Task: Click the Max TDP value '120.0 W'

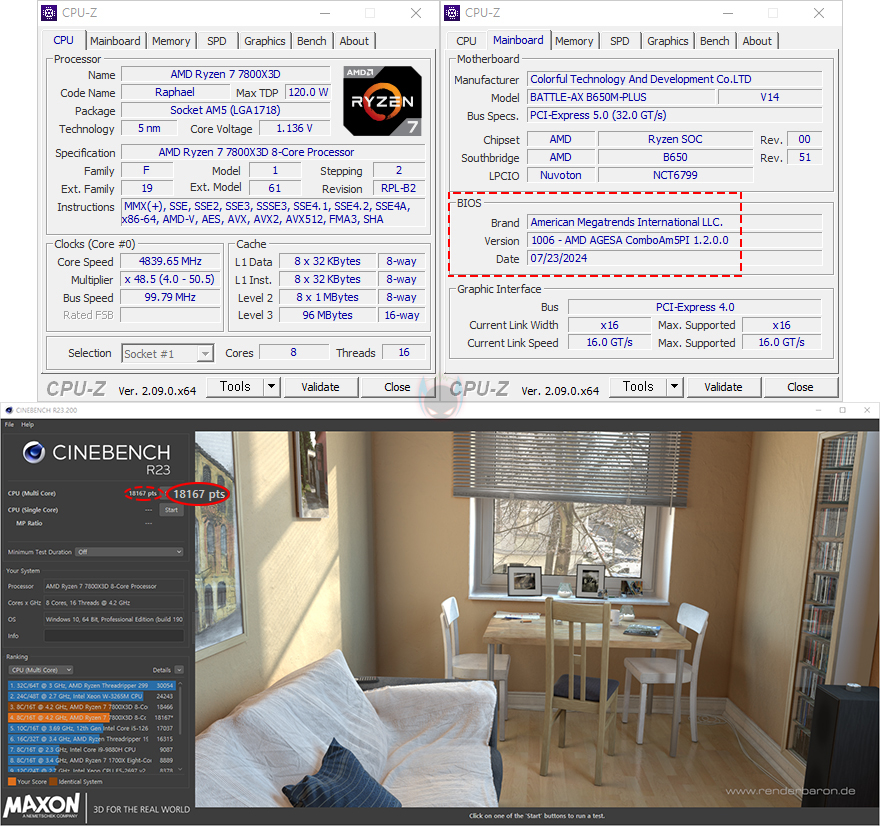Action: point(308,92)
